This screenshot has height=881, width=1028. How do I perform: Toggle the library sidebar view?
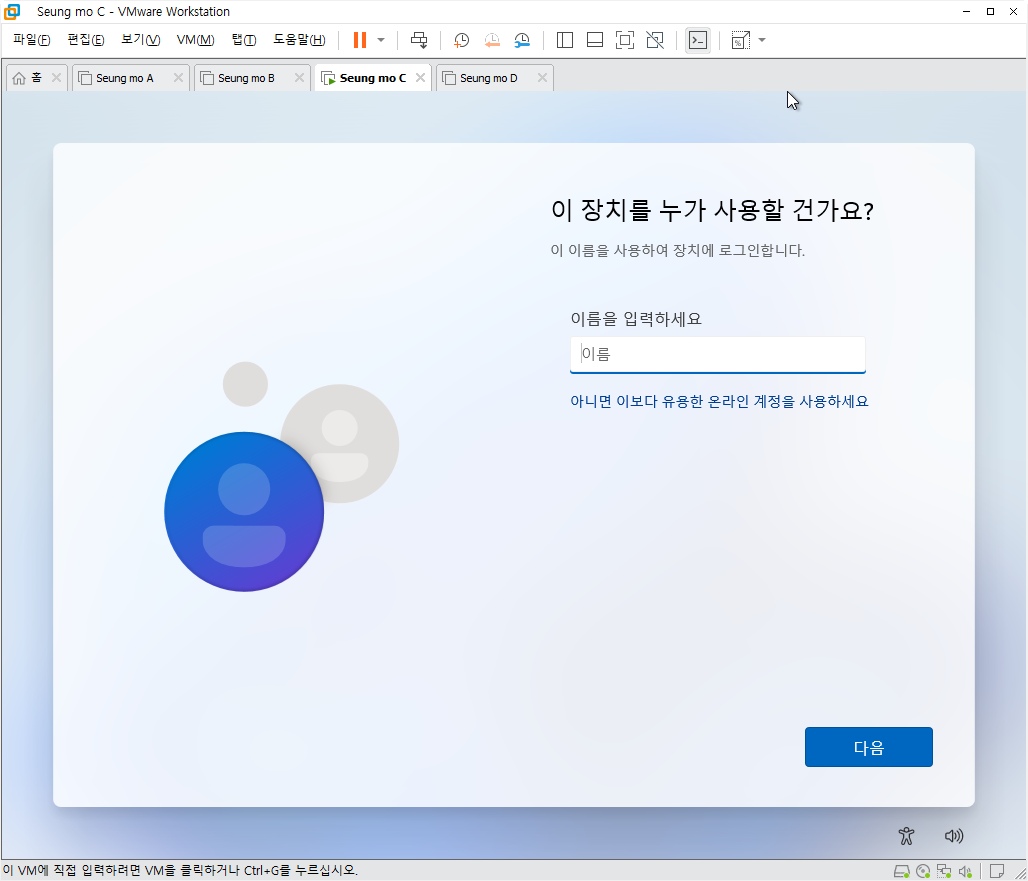pos(564,40)
